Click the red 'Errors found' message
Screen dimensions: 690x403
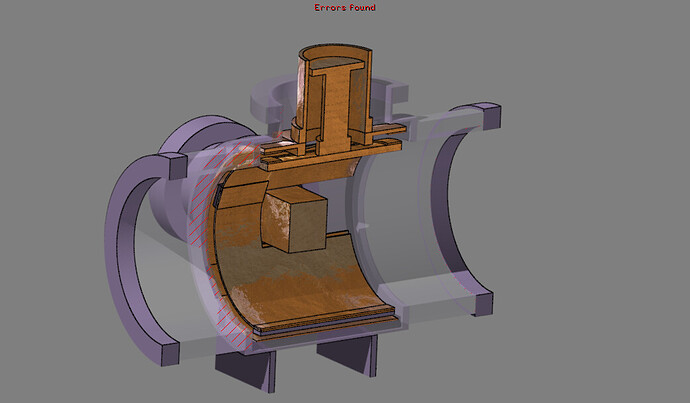click(345, 7)
